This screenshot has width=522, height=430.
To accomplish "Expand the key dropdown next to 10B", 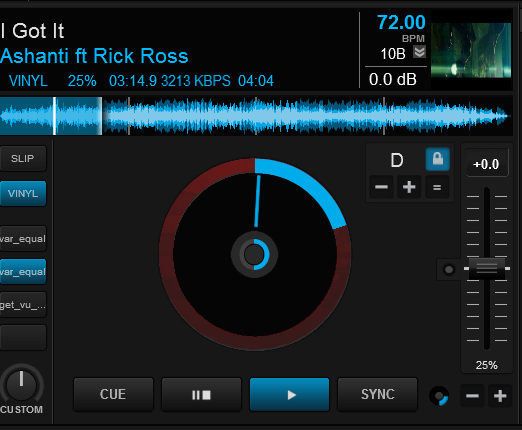I will click(x=420, y=52).
